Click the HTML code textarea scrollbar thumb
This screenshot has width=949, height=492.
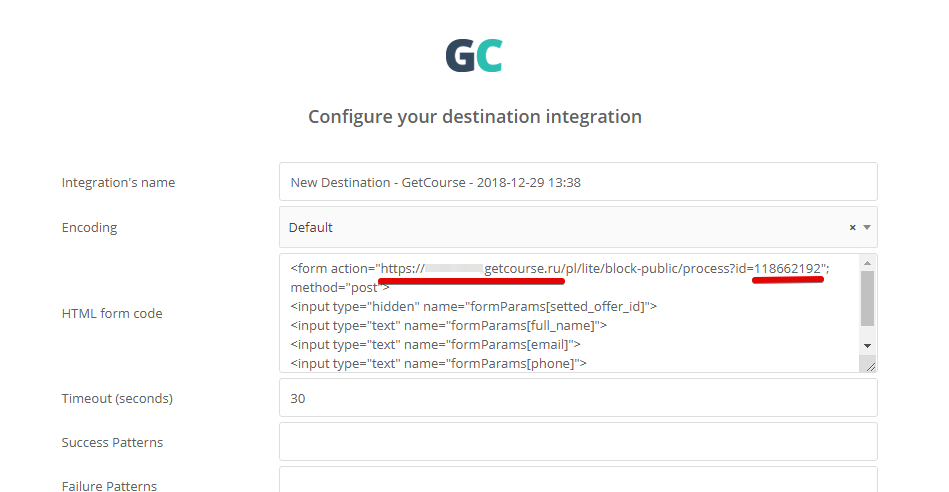(867, 298)
